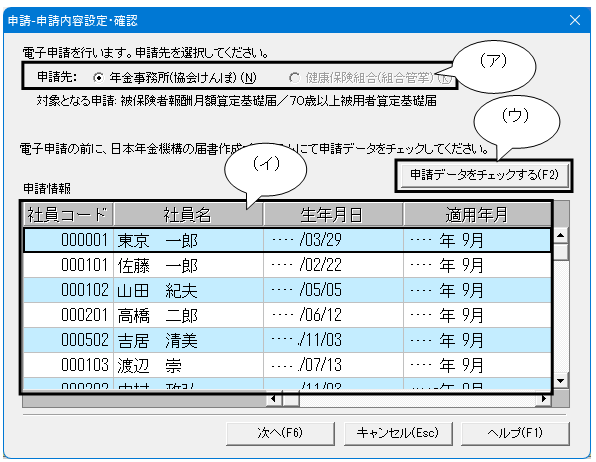Click 適用年月 cell in 佐藤 一郎 row
Screen dimensions: 596x462
tap(477, 265)
